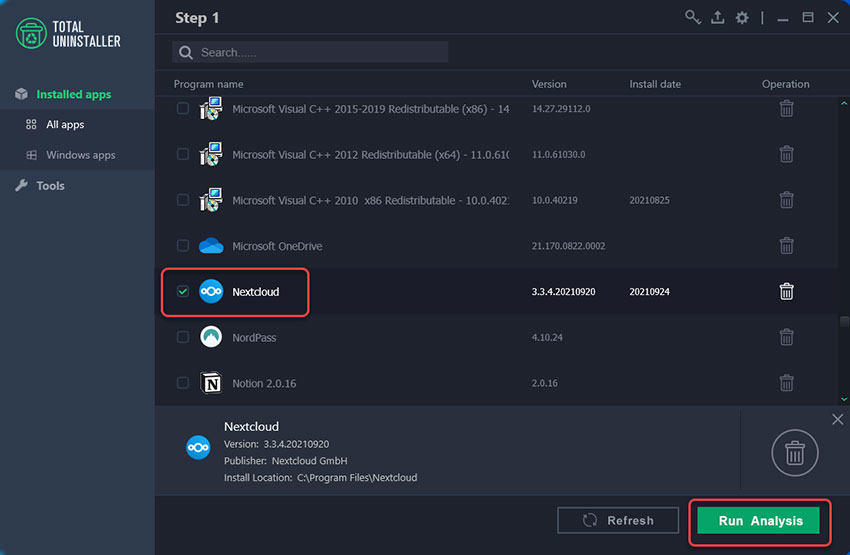This screenshot has height=555, width=850.
Task: Click the Run Analysis button
Action: point(758,521)
